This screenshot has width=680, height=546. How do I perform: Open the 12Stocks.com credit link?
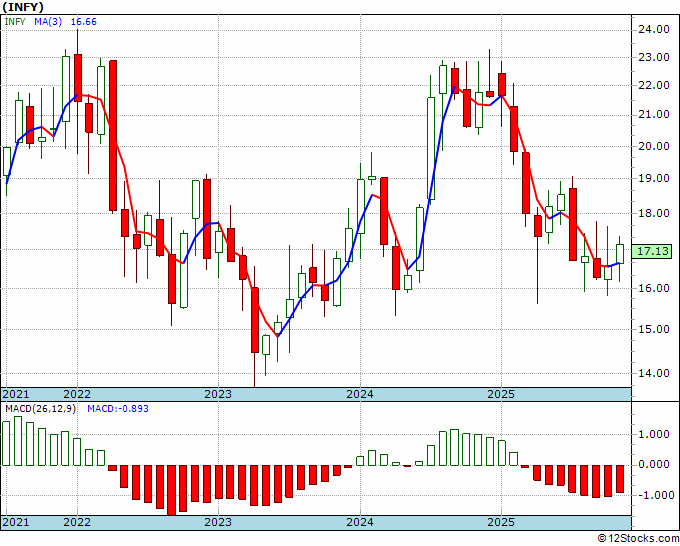(638, 539)
